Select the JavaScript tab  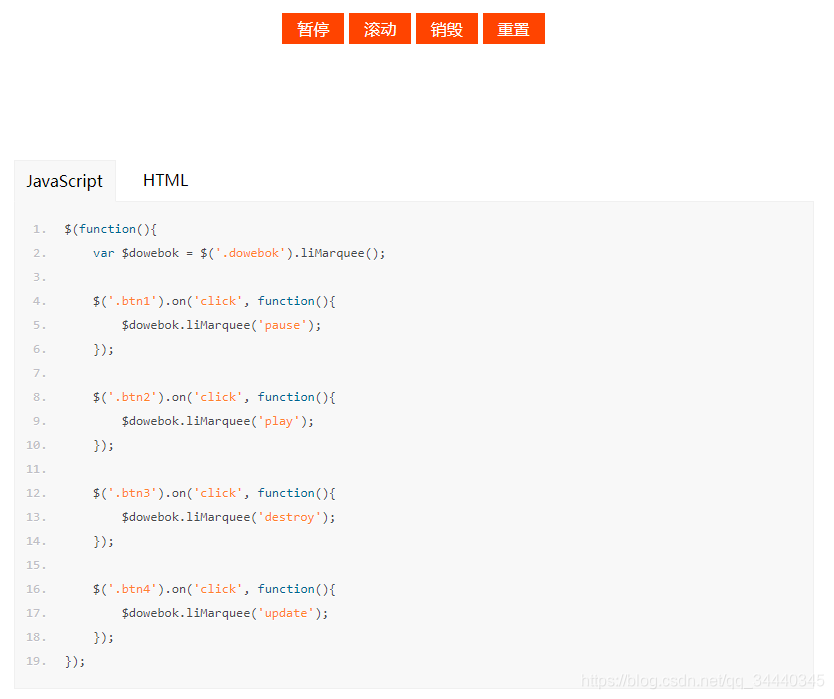click(x=65, y=181)
